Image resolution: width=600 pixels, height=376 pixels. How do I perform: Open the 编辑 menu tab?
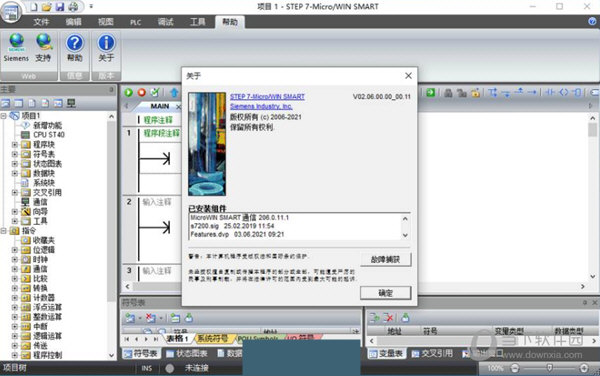pyautogui.click(x=73, y=22)
